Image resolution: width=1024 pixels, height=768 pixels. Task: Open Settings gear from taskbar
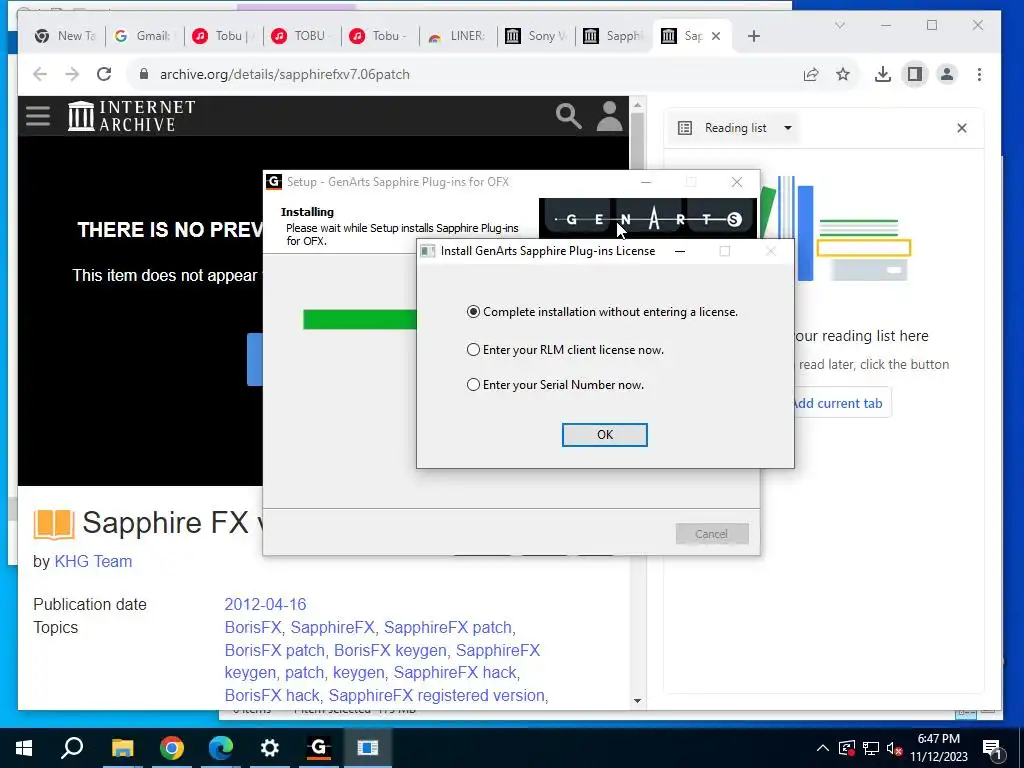[270, 748]
